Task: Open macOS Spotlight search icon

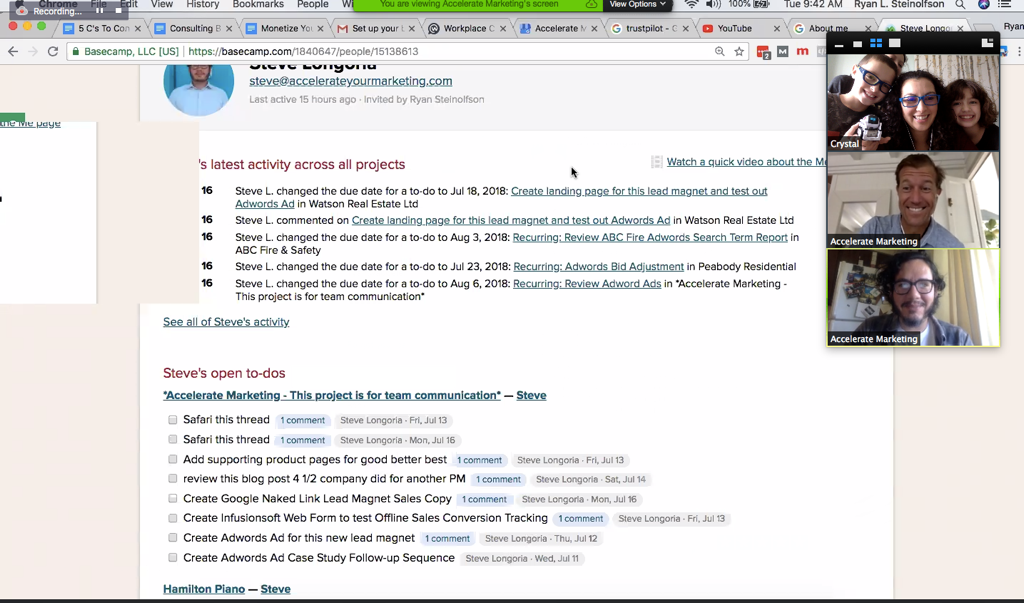Action: (960, 5)
